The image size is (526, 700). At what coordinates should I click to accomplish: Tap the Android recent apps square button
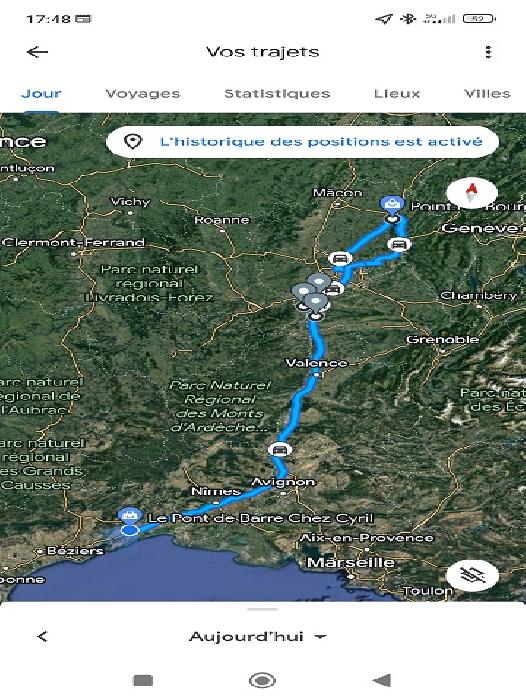143,680
